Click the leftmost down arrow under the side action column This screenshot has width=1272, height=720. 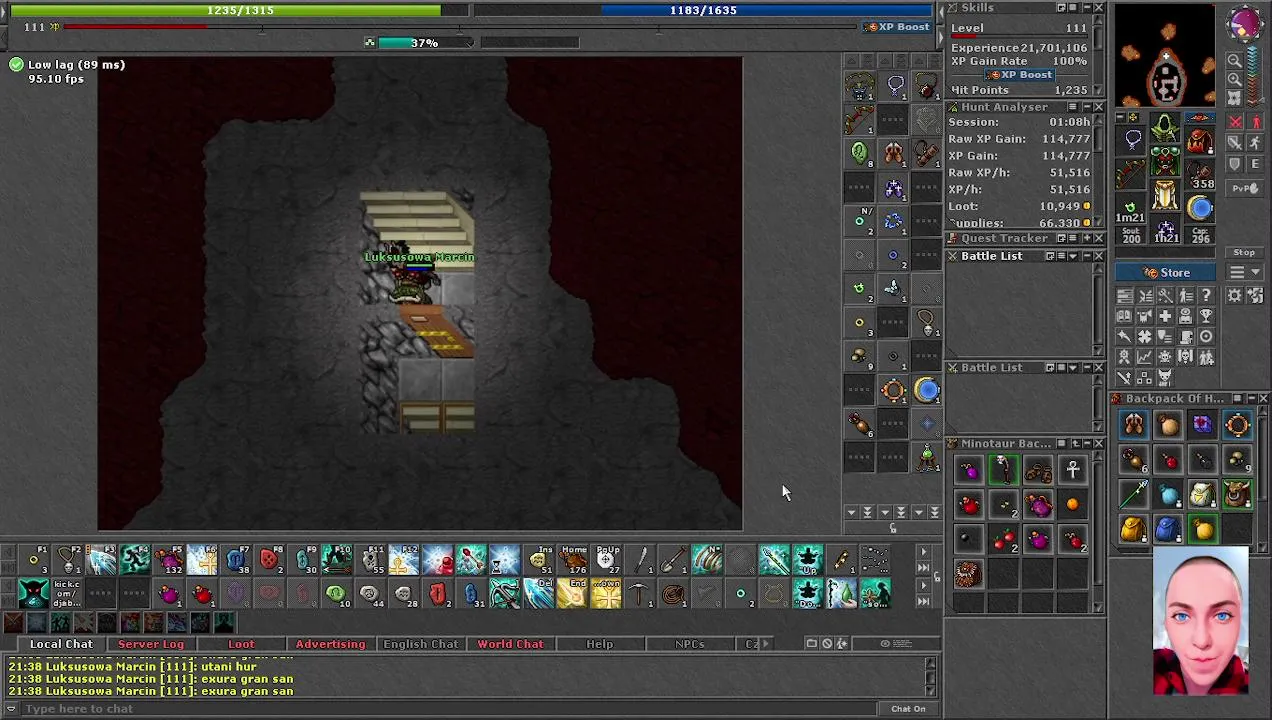coord(852,513)
